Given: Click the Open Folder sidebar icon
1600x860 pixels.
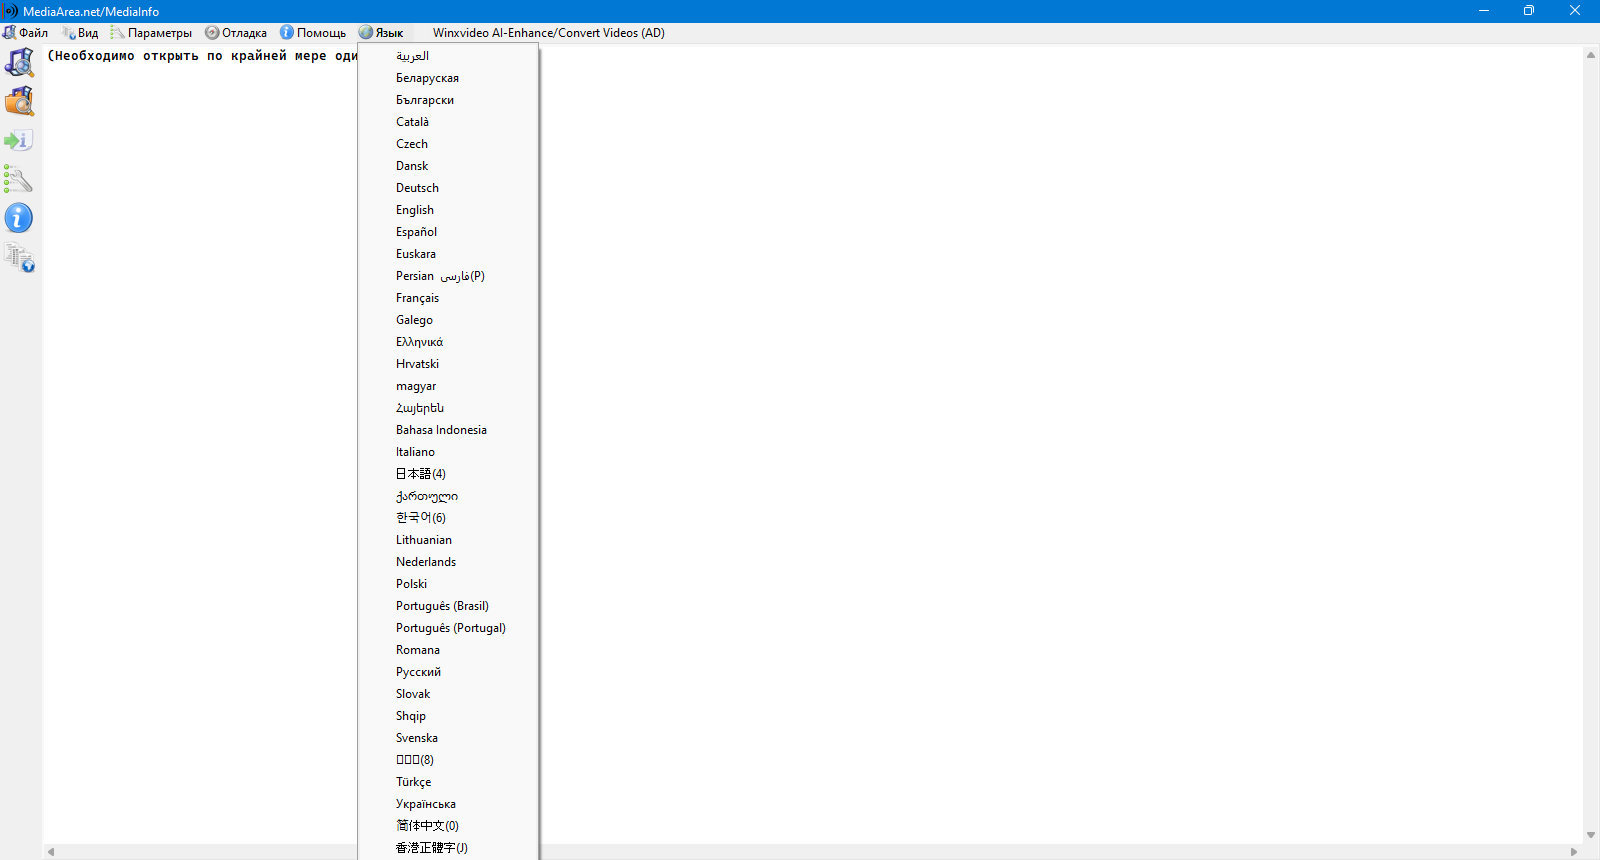Looking at the screenshot, I should pos(19,101).
